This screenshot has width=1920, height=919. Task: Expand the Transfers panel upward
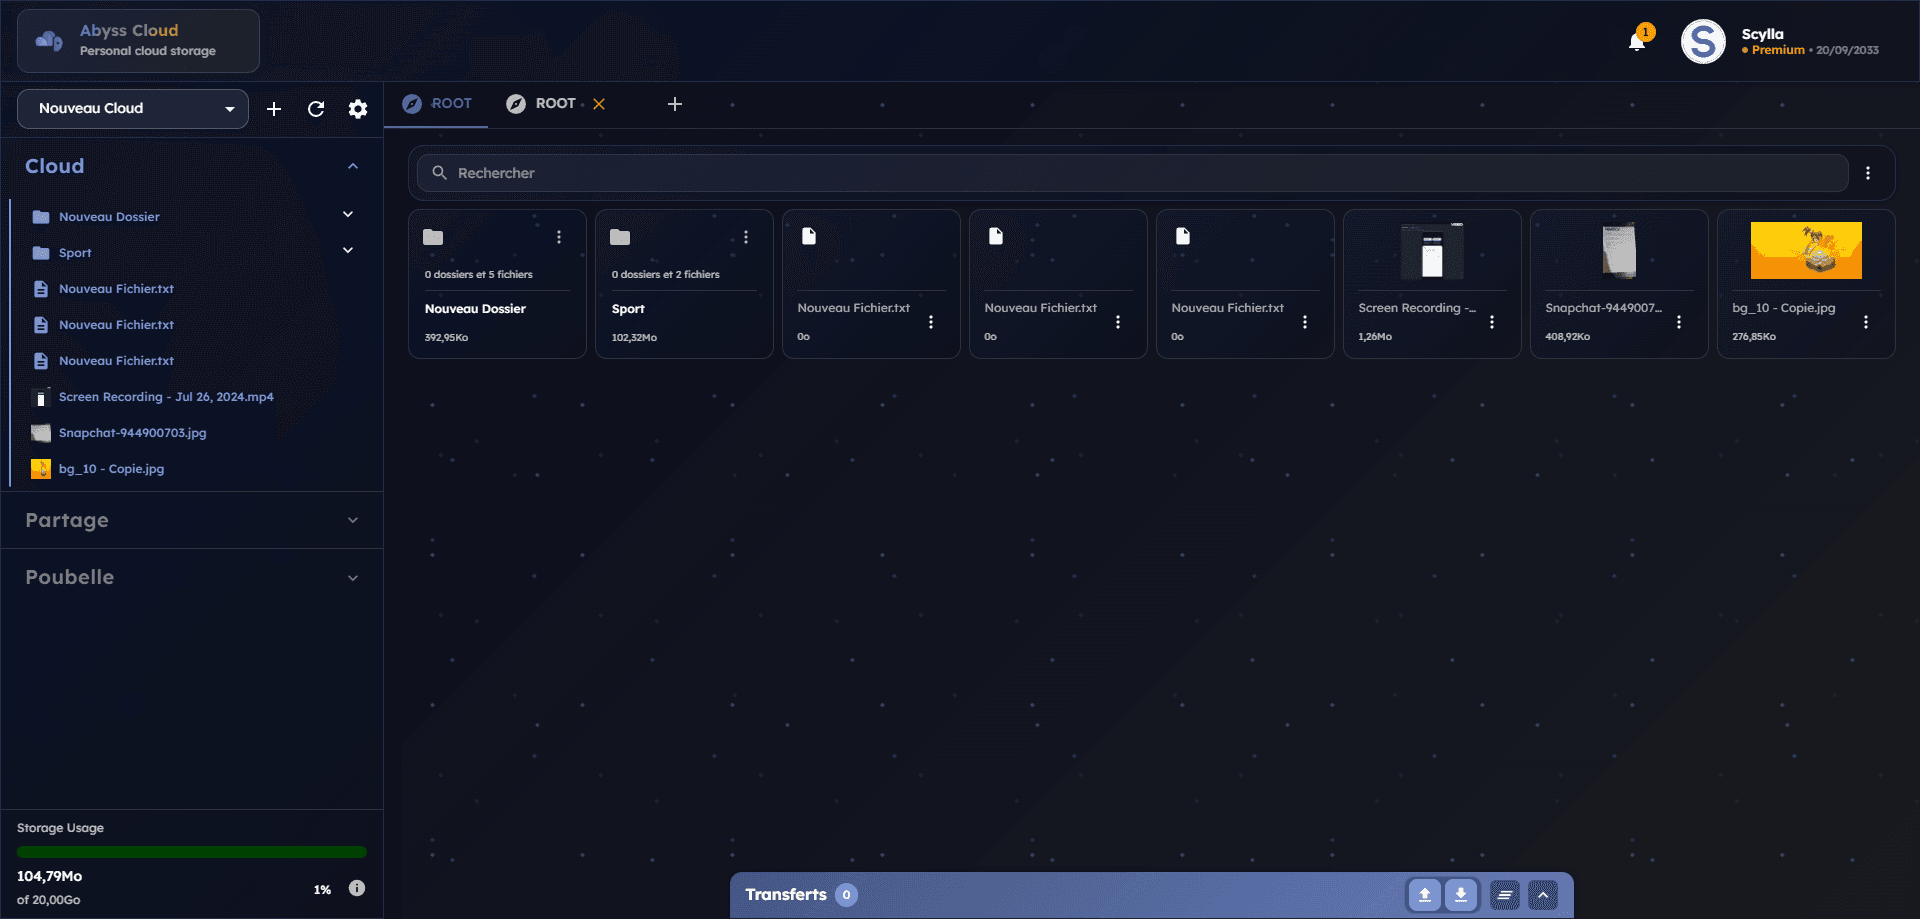pyautogui.click(x=1543, y=895)
